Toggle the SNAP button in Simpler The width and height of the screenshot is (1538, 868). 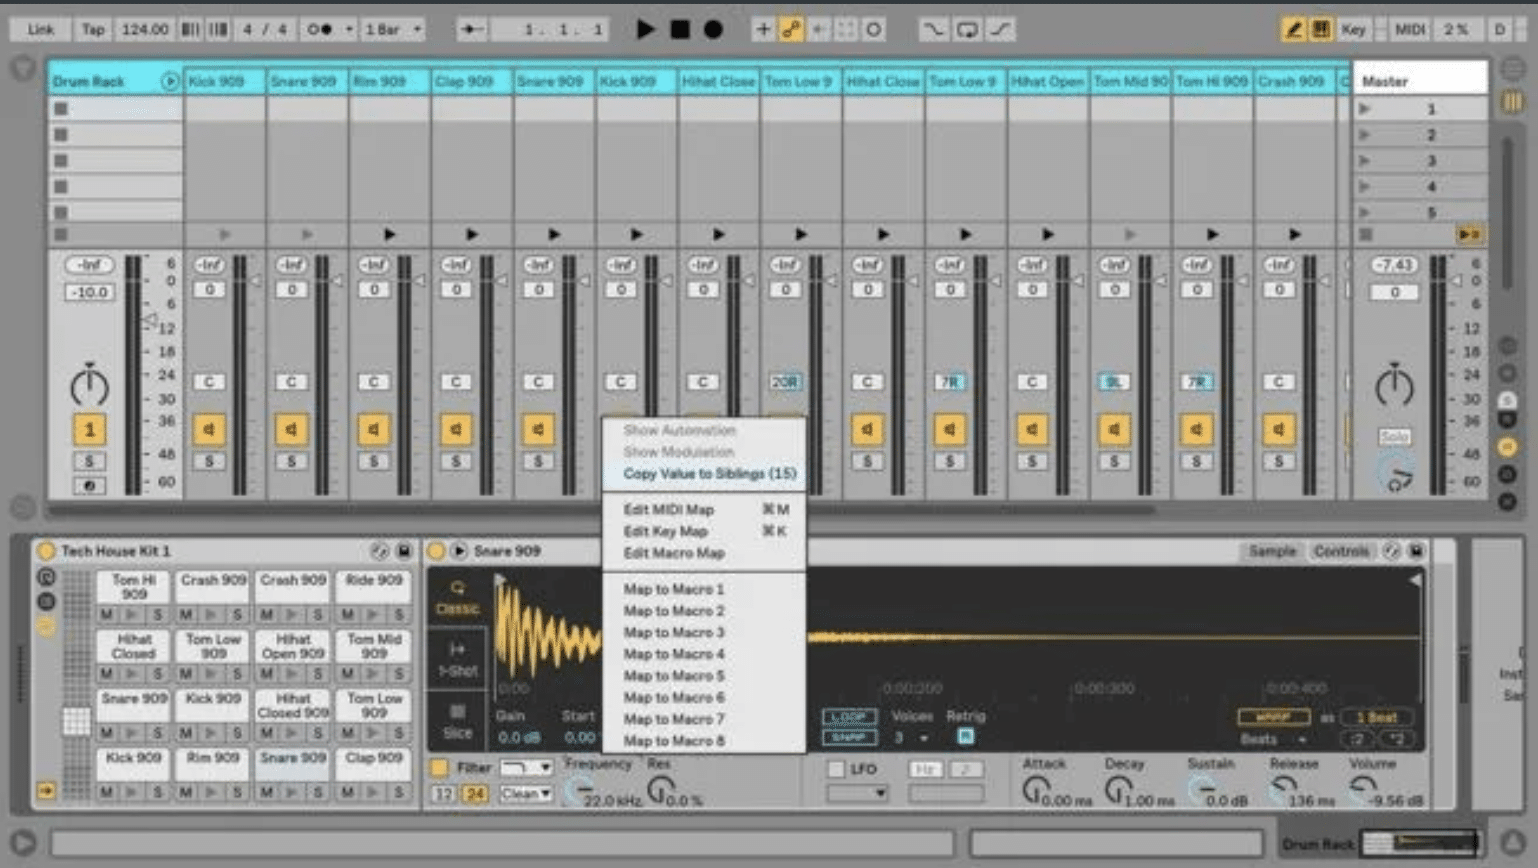pos(849,737)
